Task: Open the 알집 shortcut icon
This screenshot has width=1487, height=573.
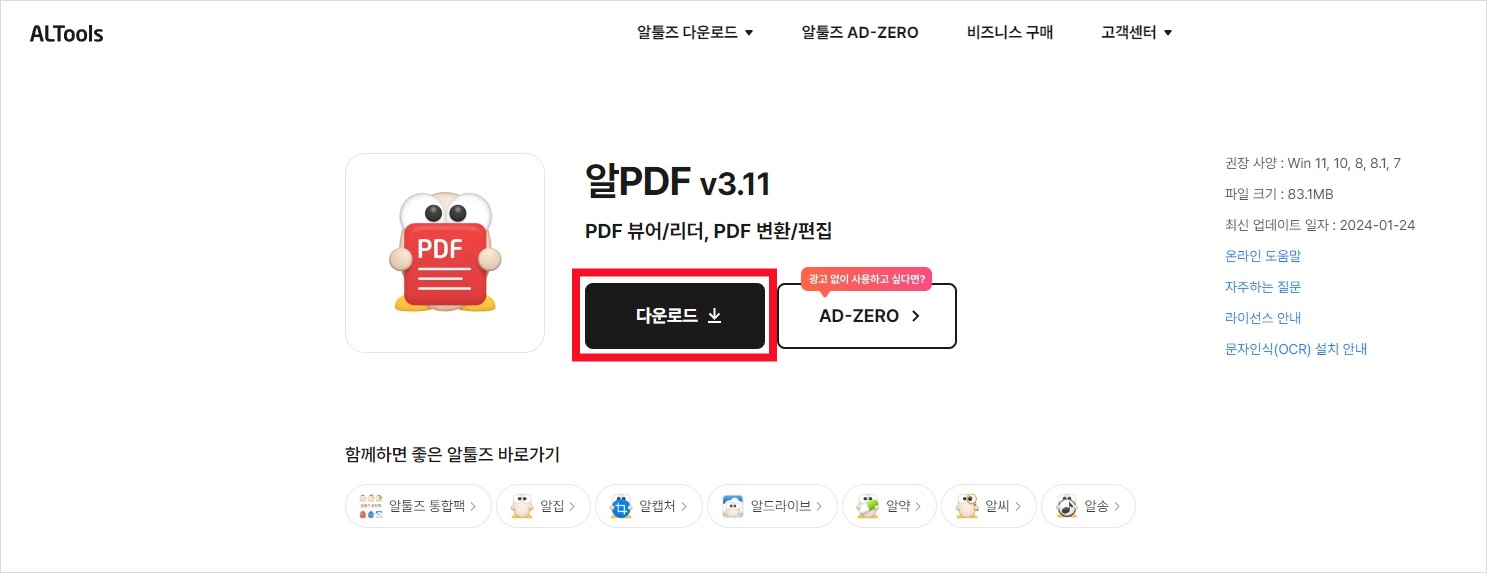Action: tap(521, 506)
